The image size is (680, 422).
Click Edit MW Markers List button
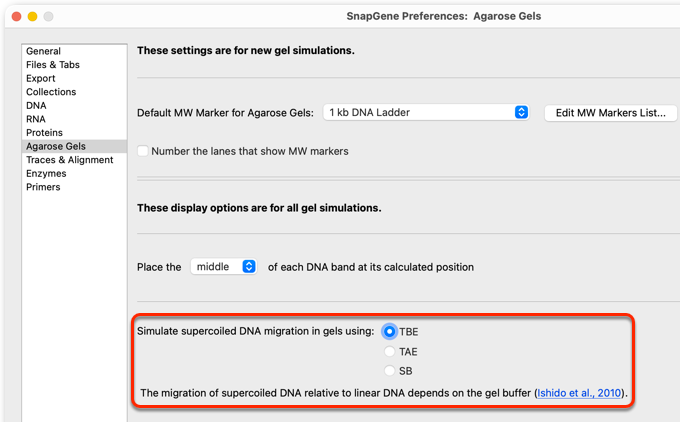tap(611, 113)
